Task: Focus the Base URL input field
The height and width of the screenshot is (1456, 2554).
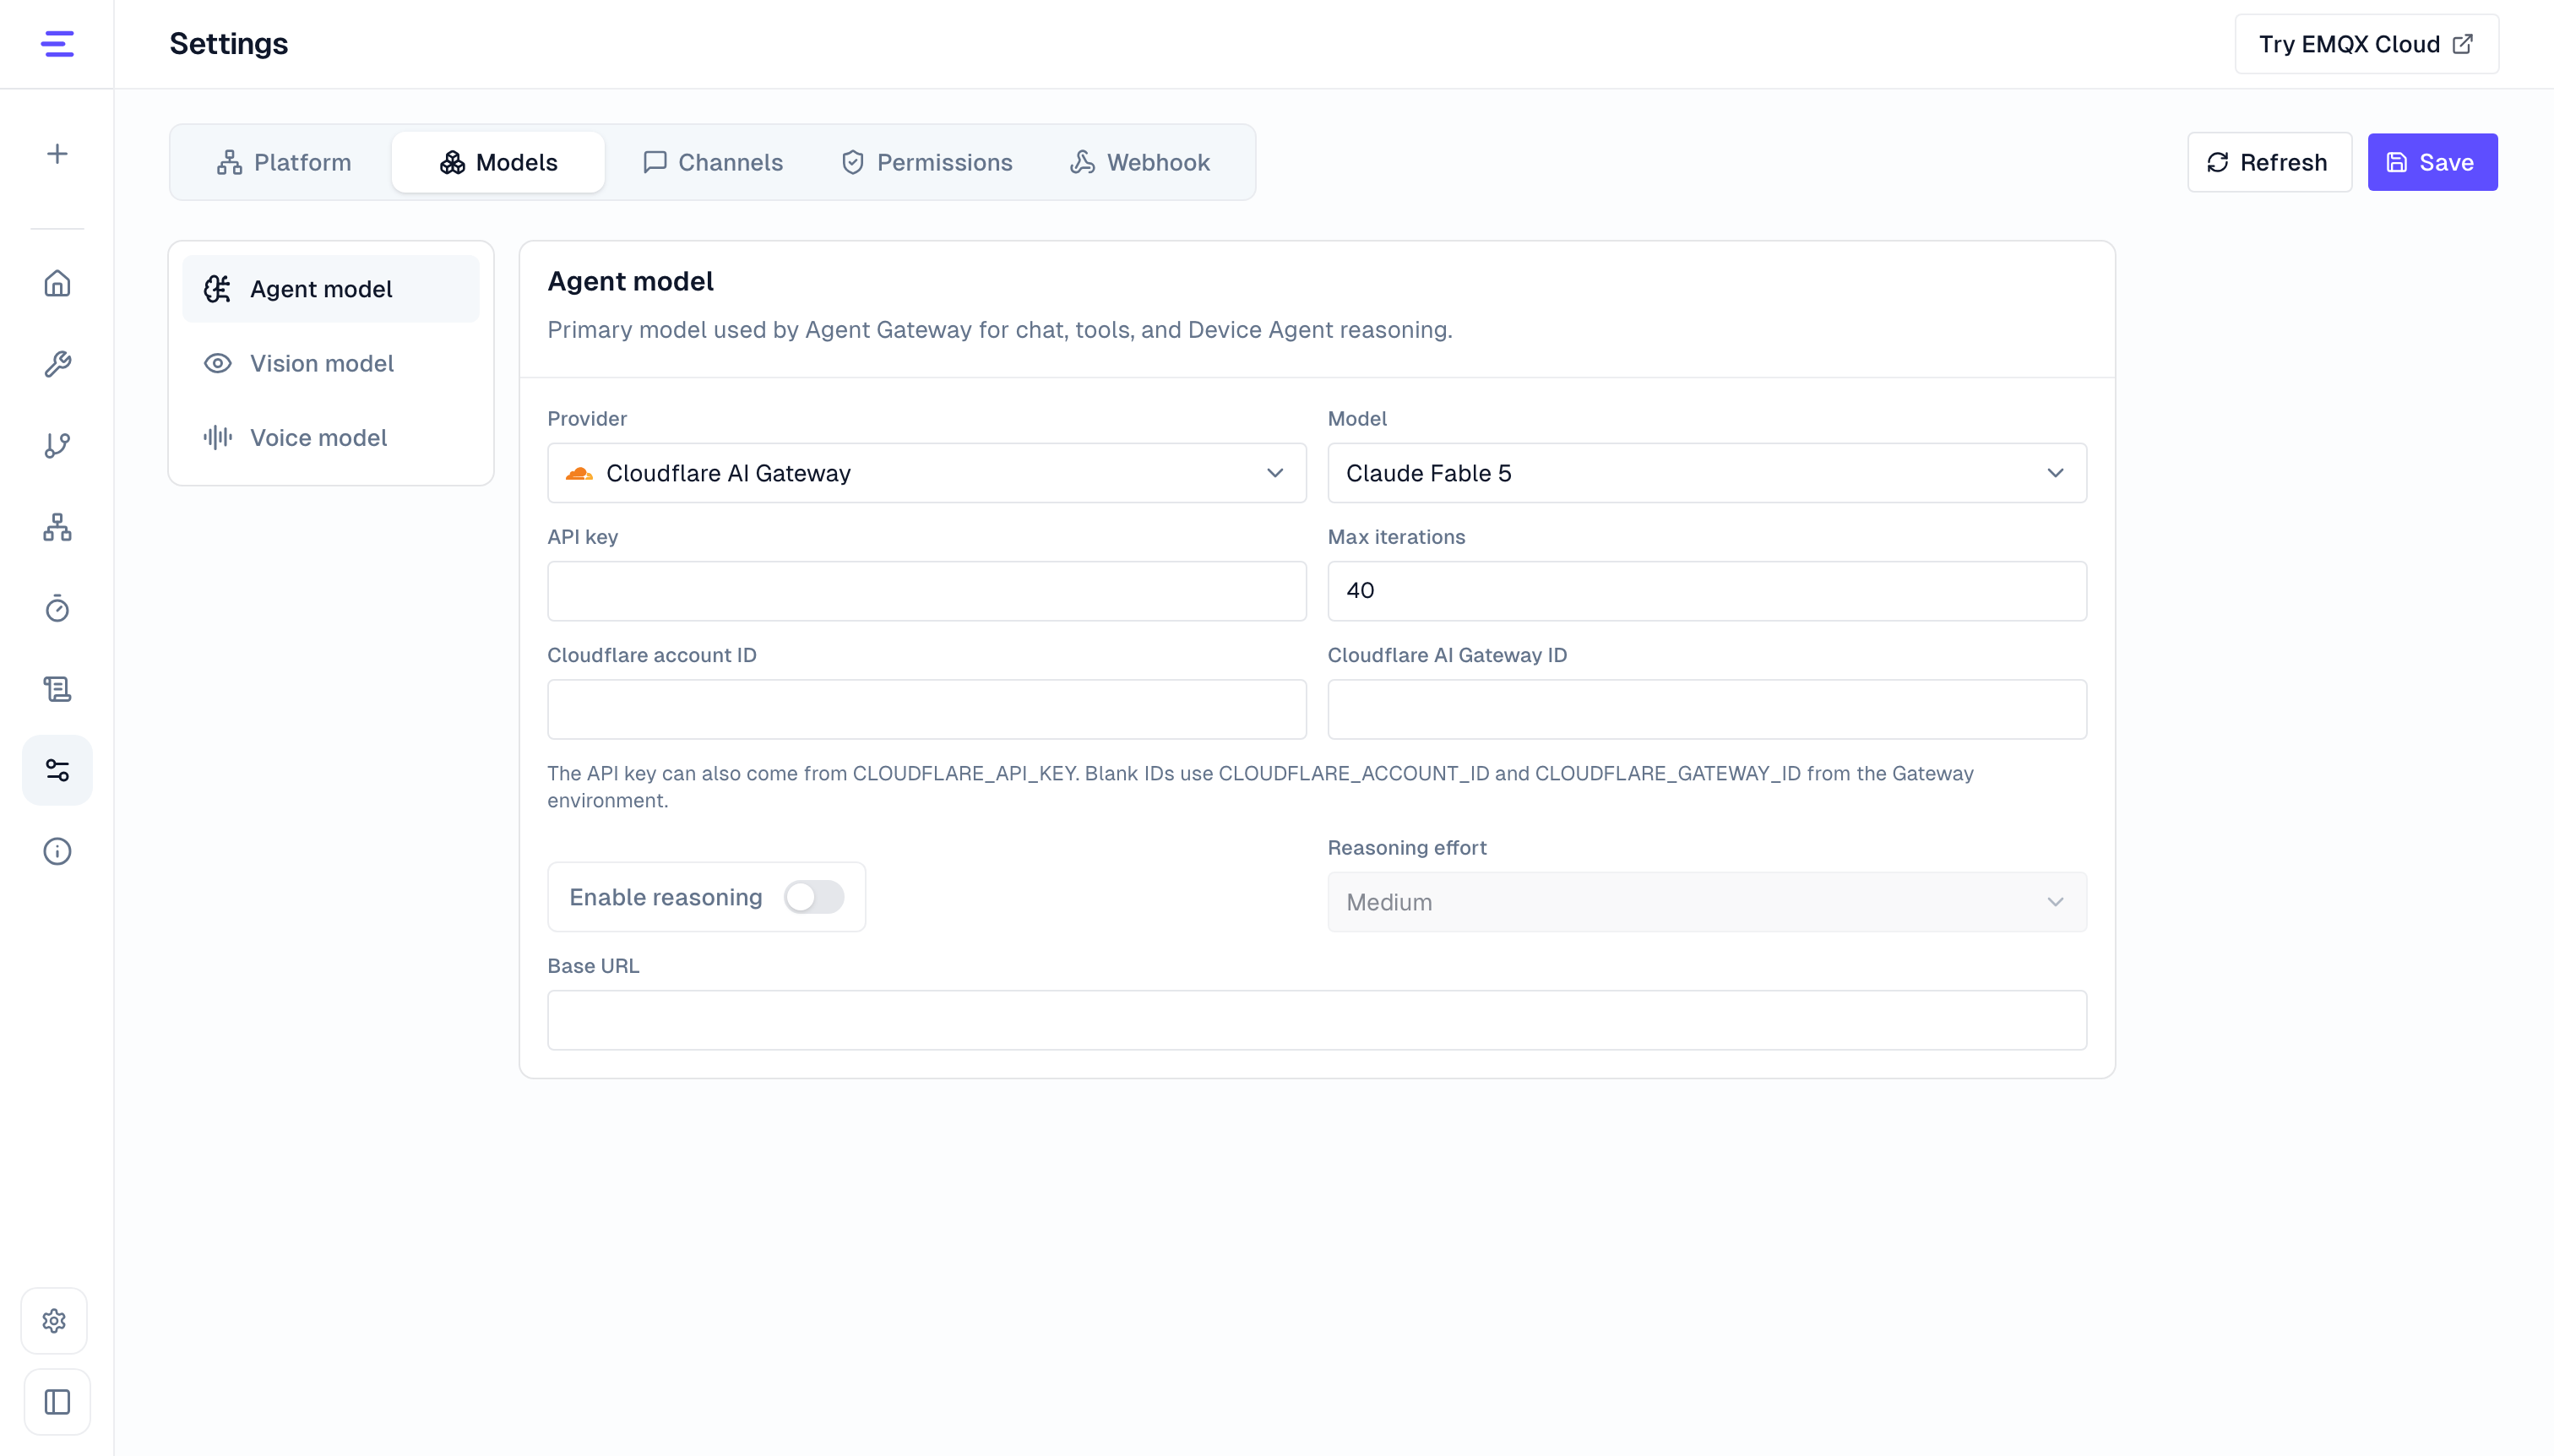Action: click(1316, 1020)
